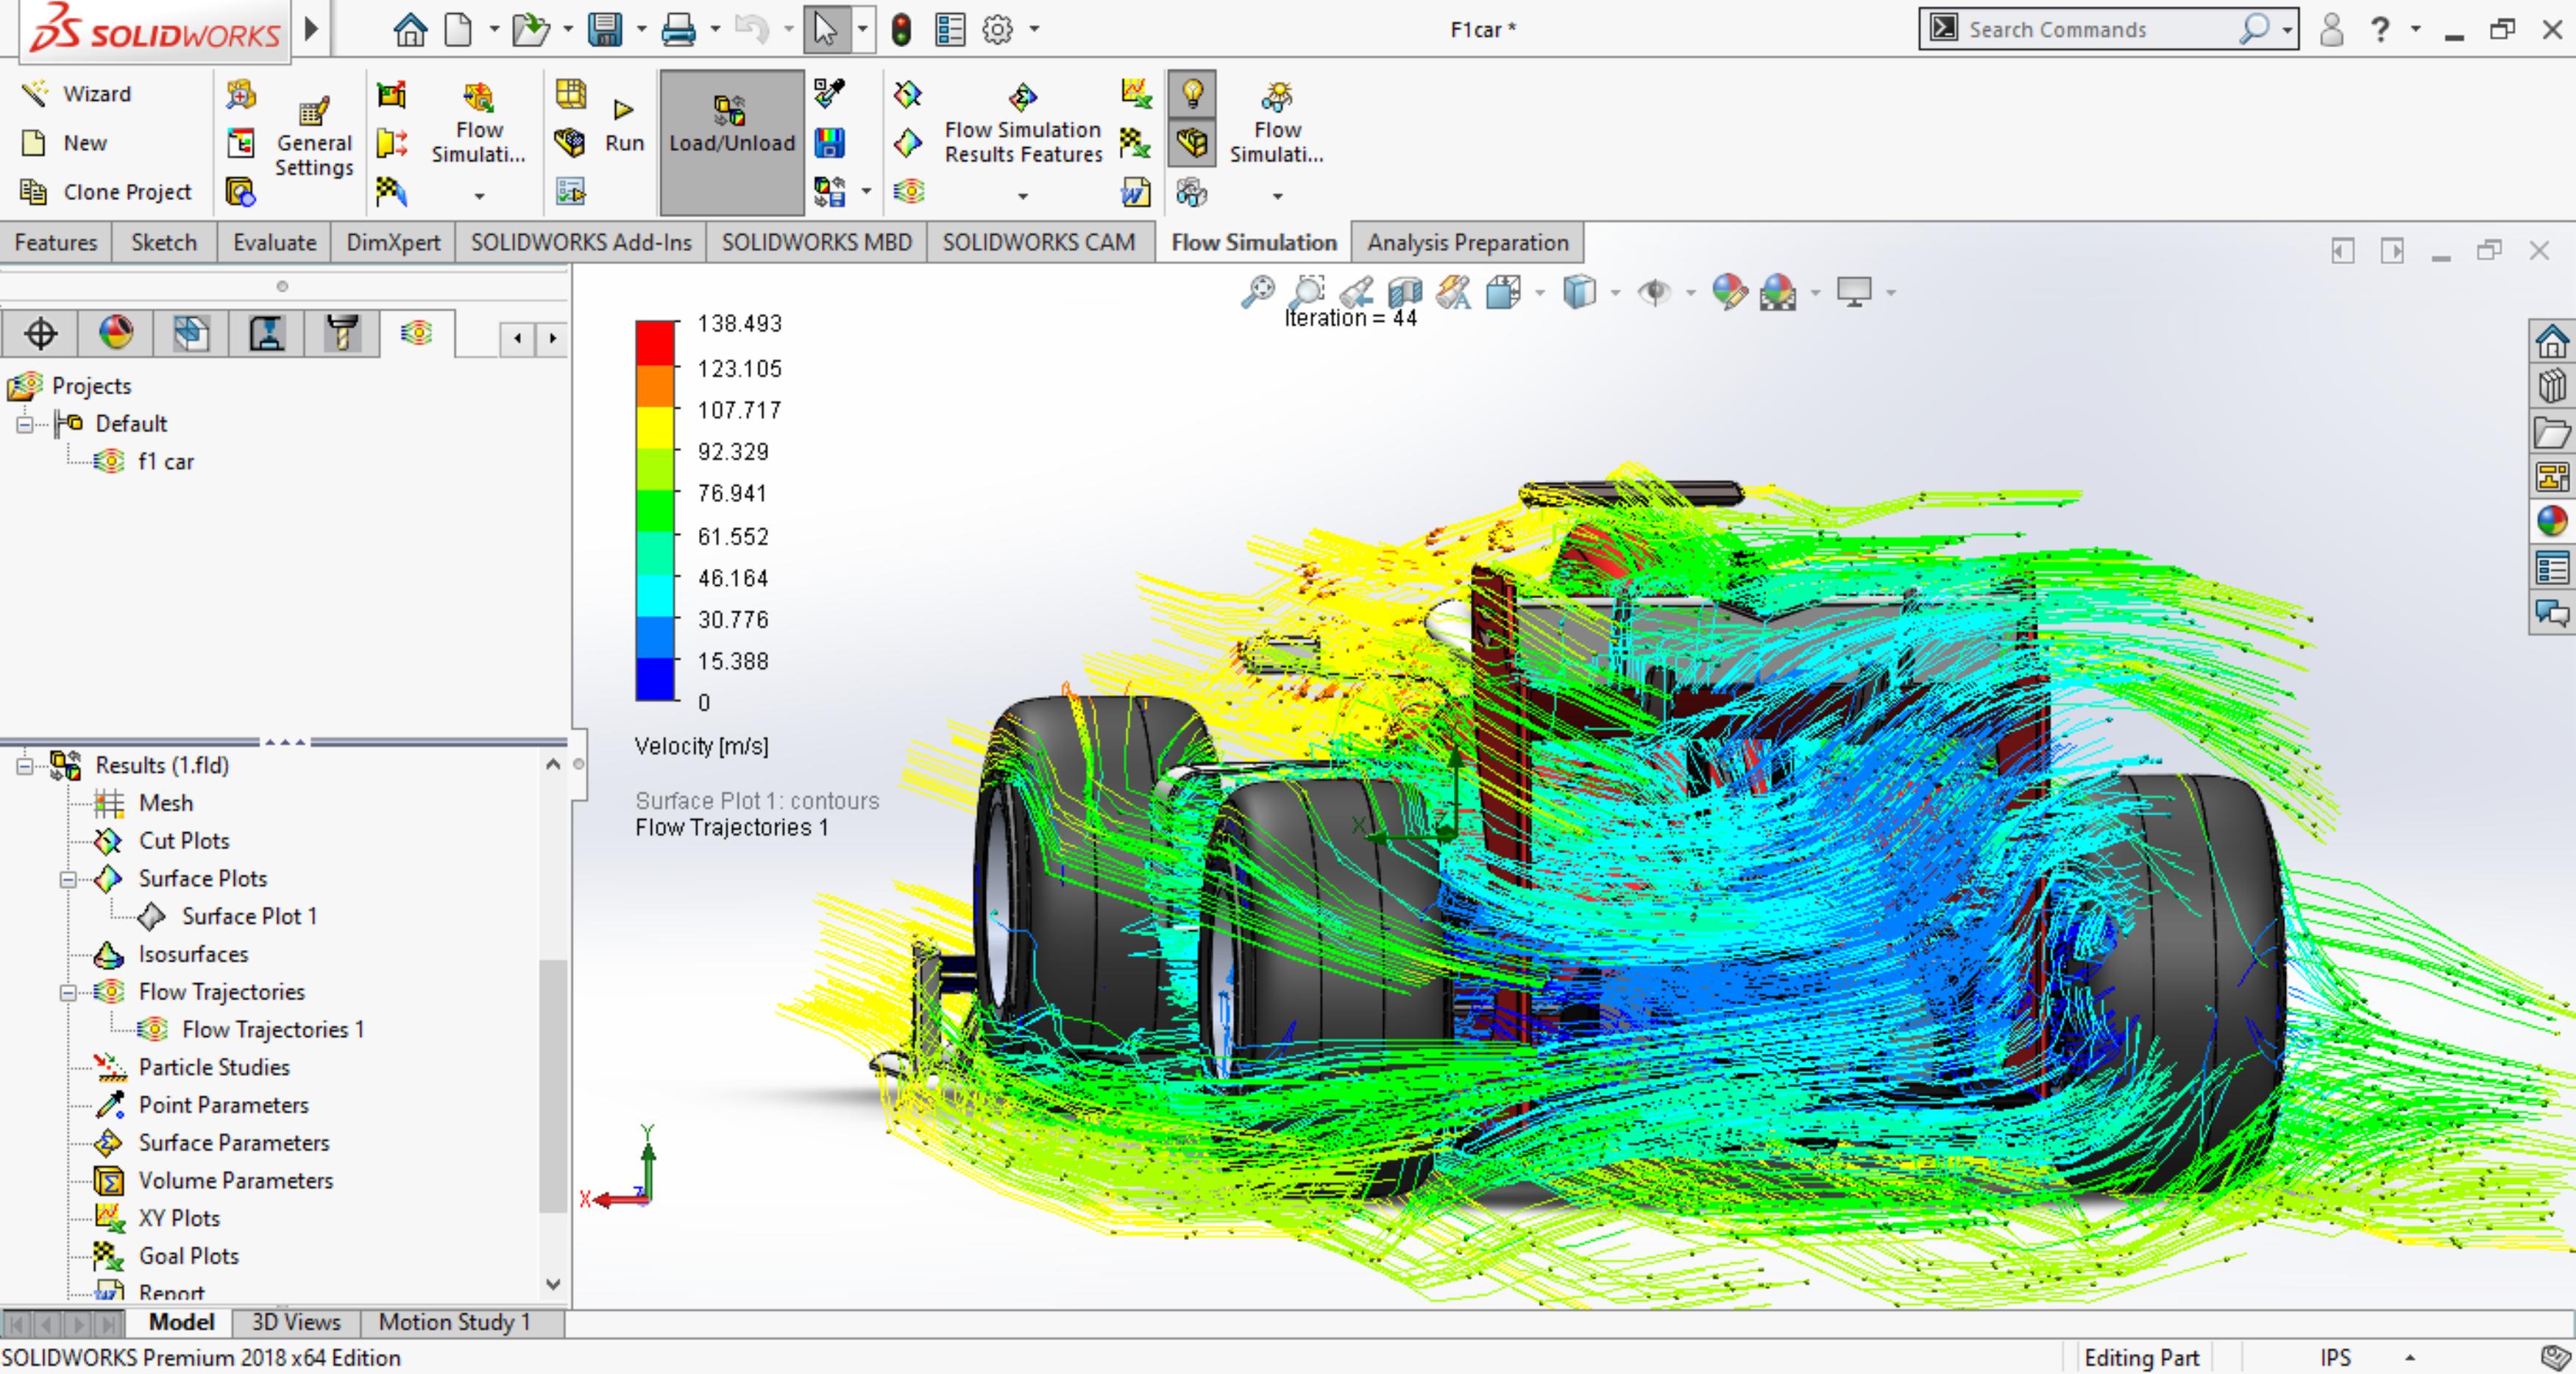
Task: Click the Clone Project icon
Action: pyautogui.click(x=33, y=191)
